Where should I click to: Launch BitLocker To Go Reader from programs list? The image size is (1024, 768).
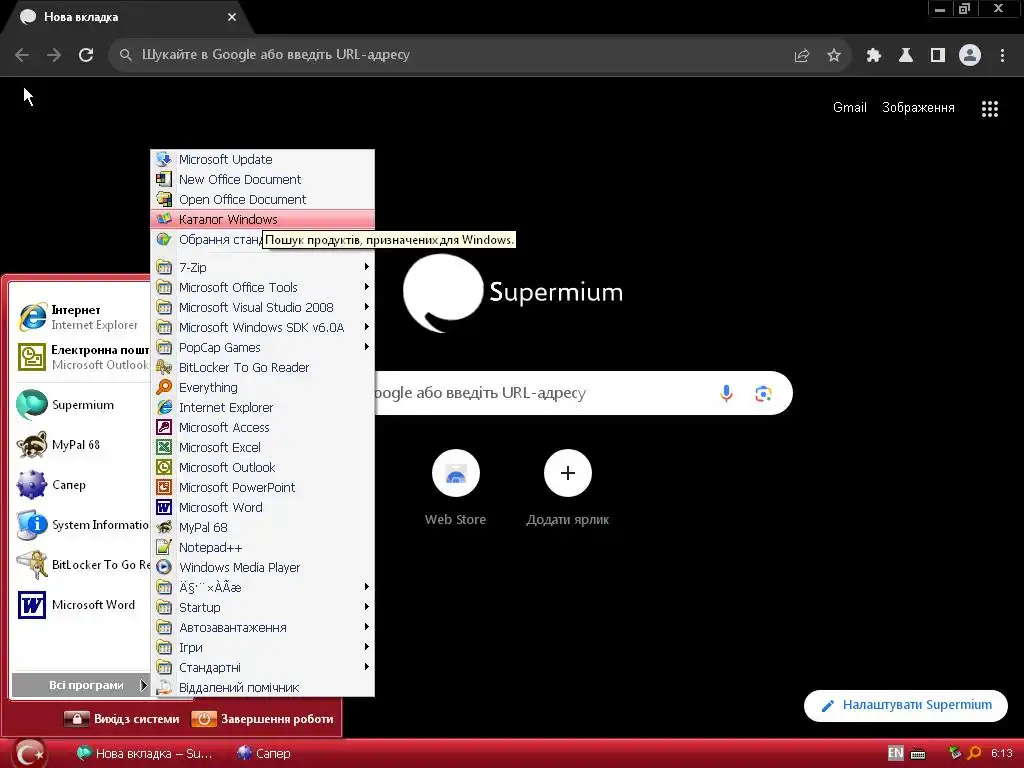click(x=263, y=368)
